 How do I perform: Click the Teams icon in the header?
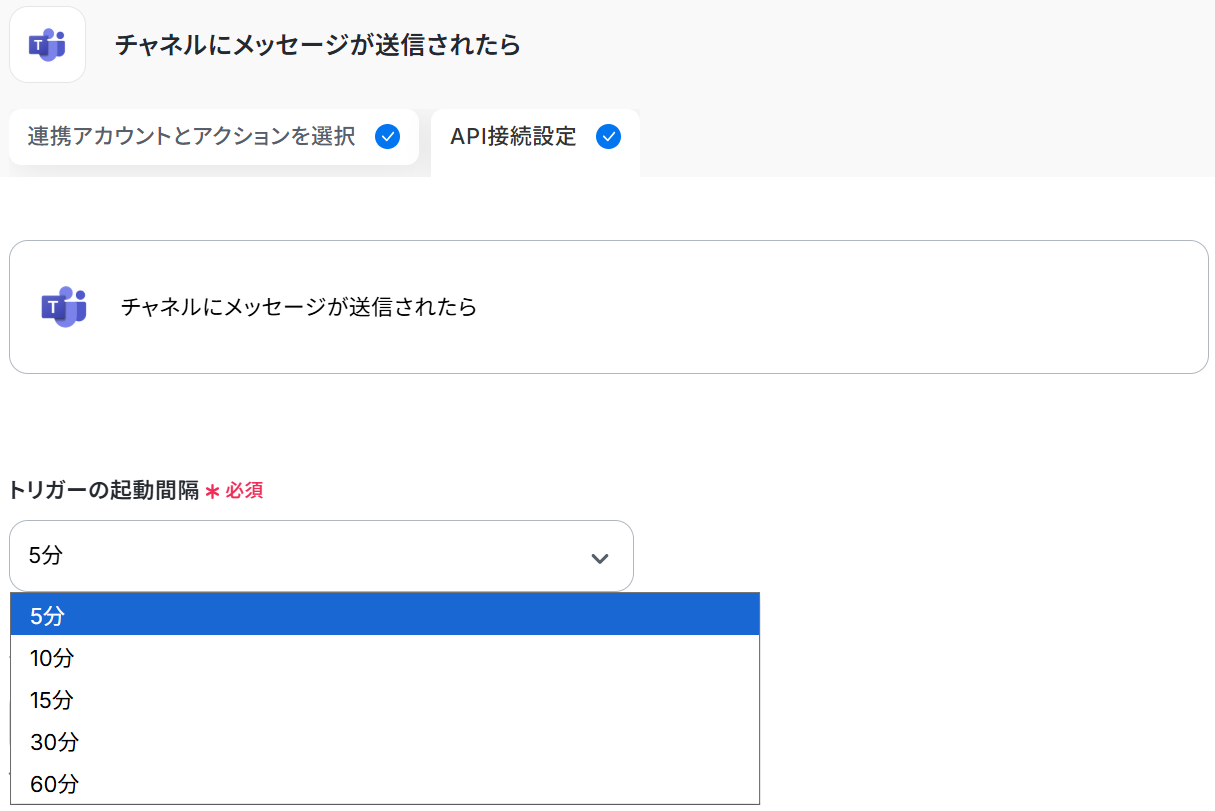(47, 45)
